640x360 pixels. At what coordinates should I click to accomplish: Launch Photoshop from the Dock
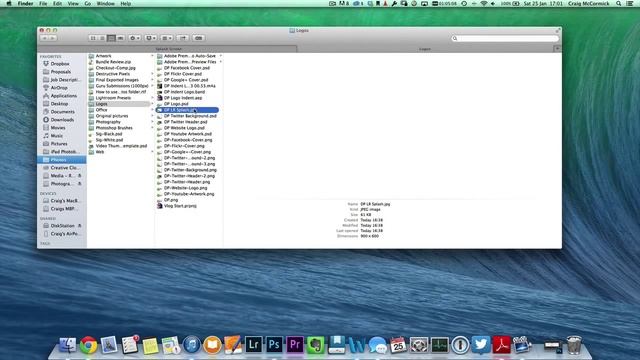pos(274,345)
